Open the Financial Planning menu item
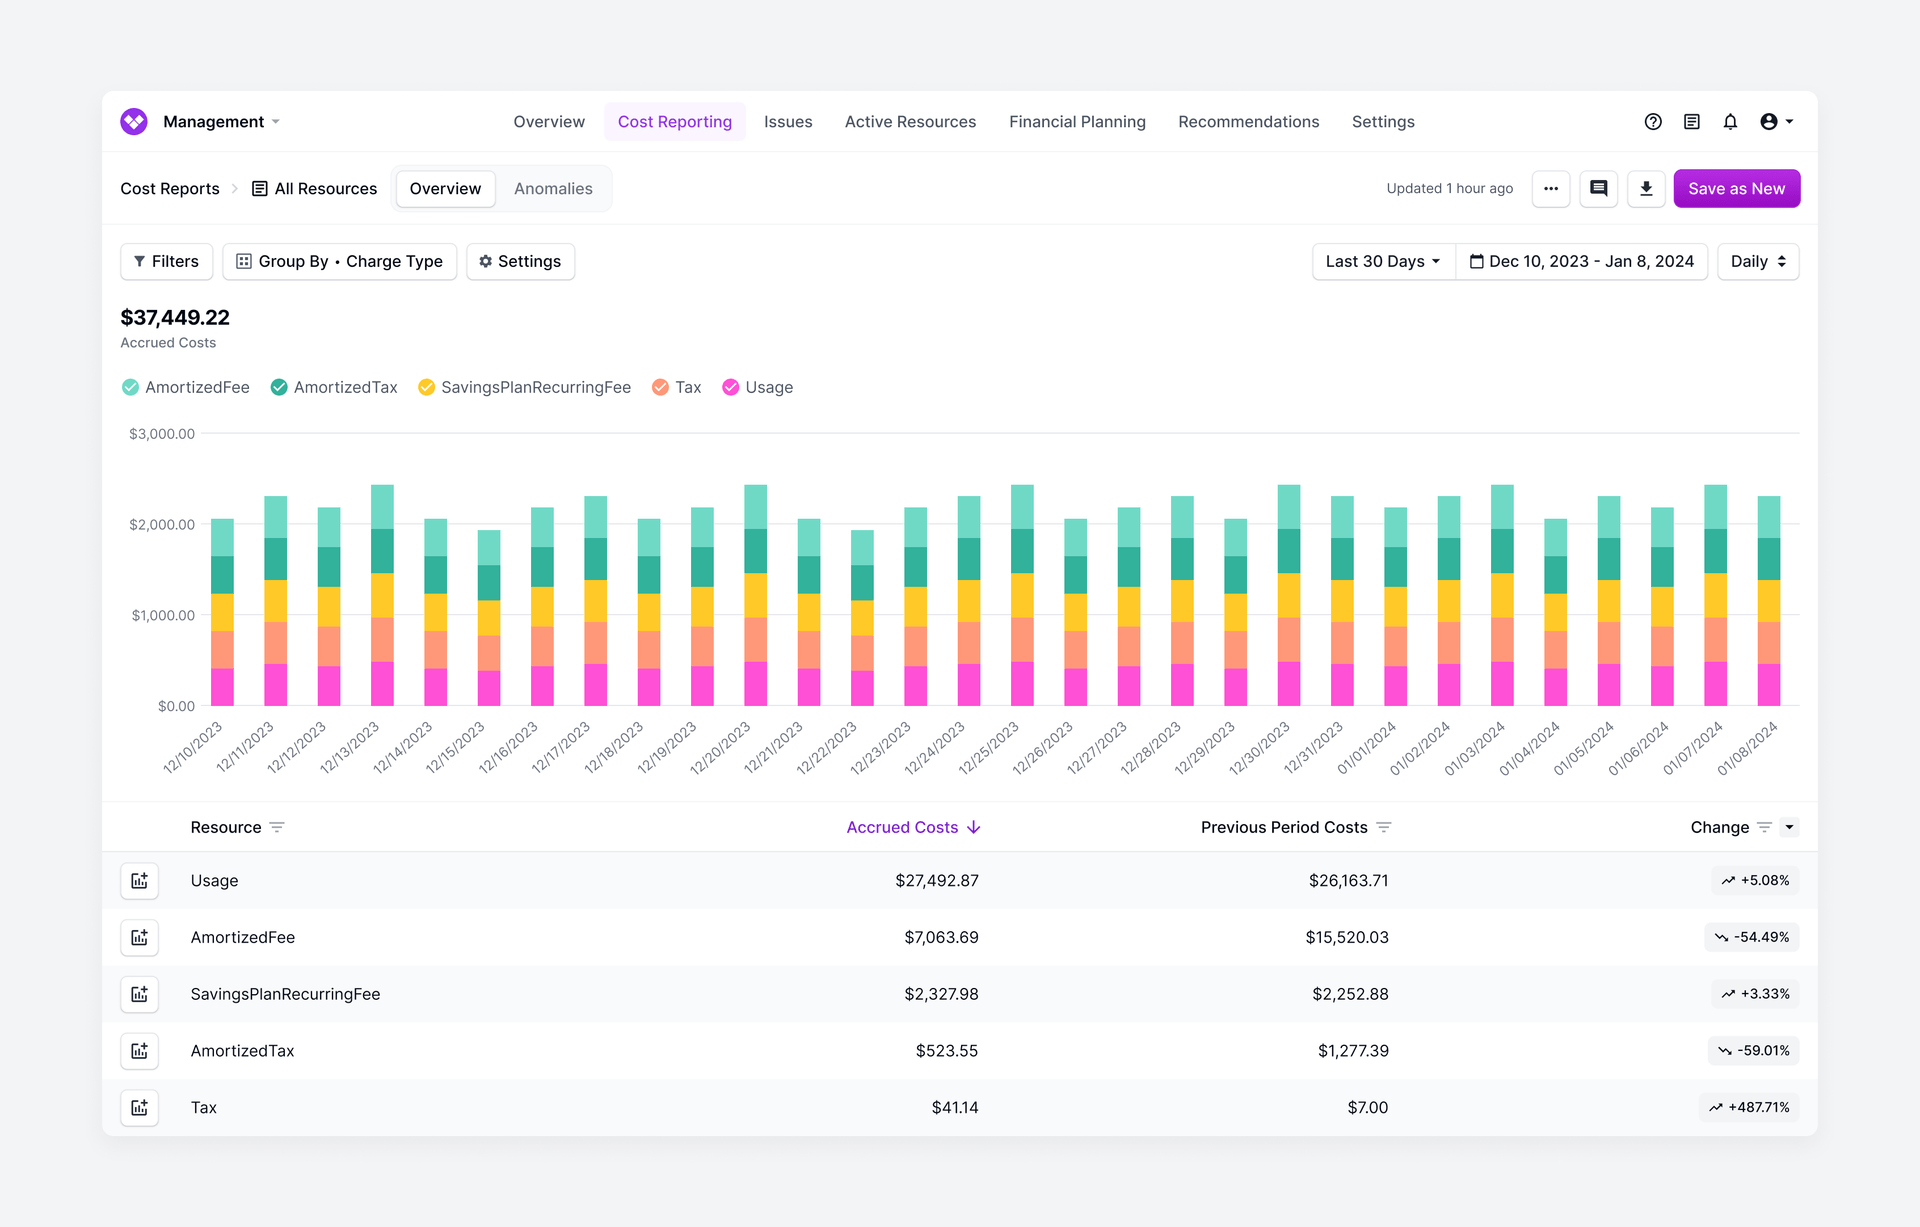 tap(1077, 121)
